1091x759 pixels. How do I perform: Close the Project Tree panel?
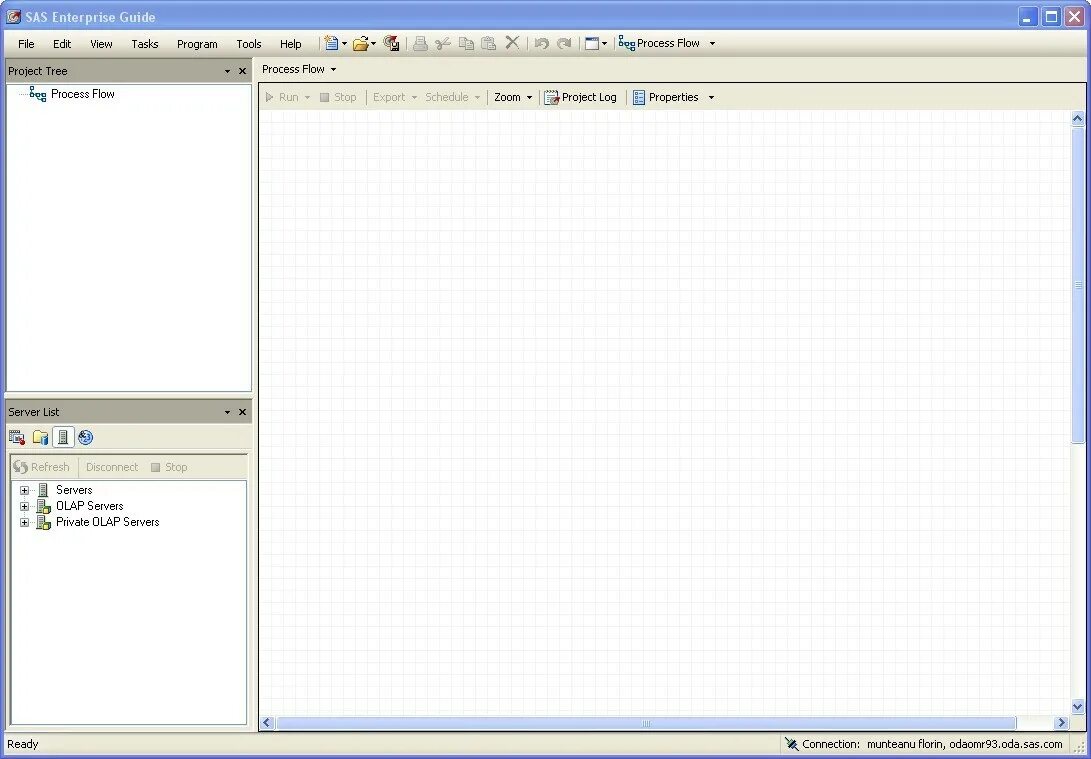pos(242,71)
